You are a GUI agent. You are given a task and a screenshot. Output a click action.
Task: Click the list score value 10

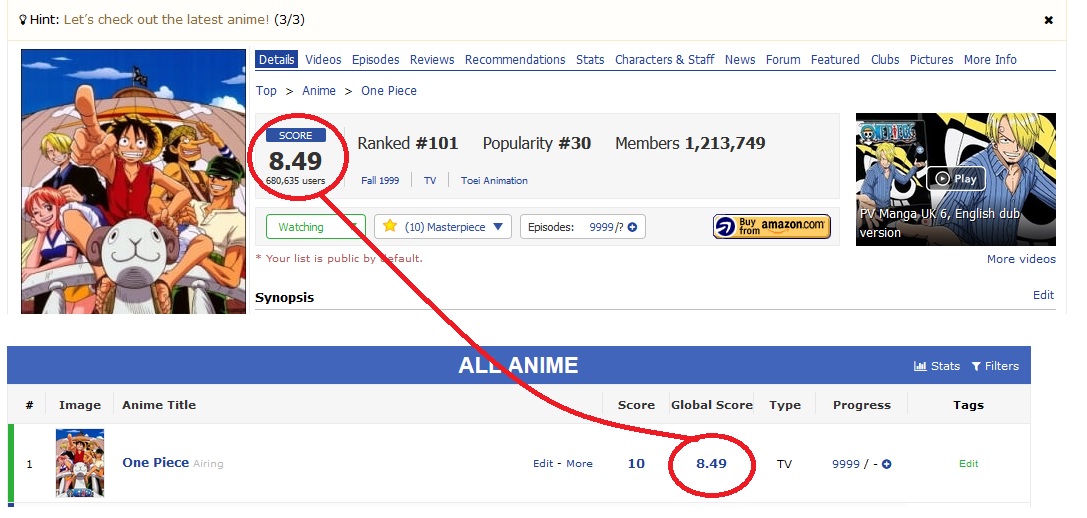pos(636,463)
